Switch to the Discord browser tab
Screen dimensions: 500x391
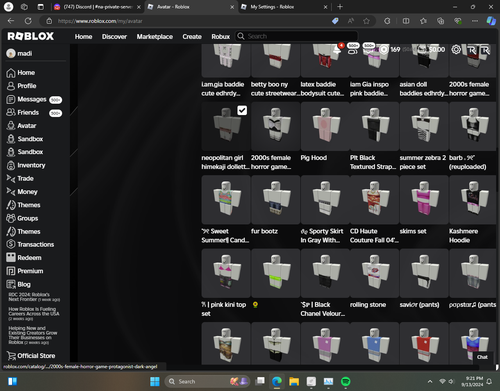coord(98,7)
